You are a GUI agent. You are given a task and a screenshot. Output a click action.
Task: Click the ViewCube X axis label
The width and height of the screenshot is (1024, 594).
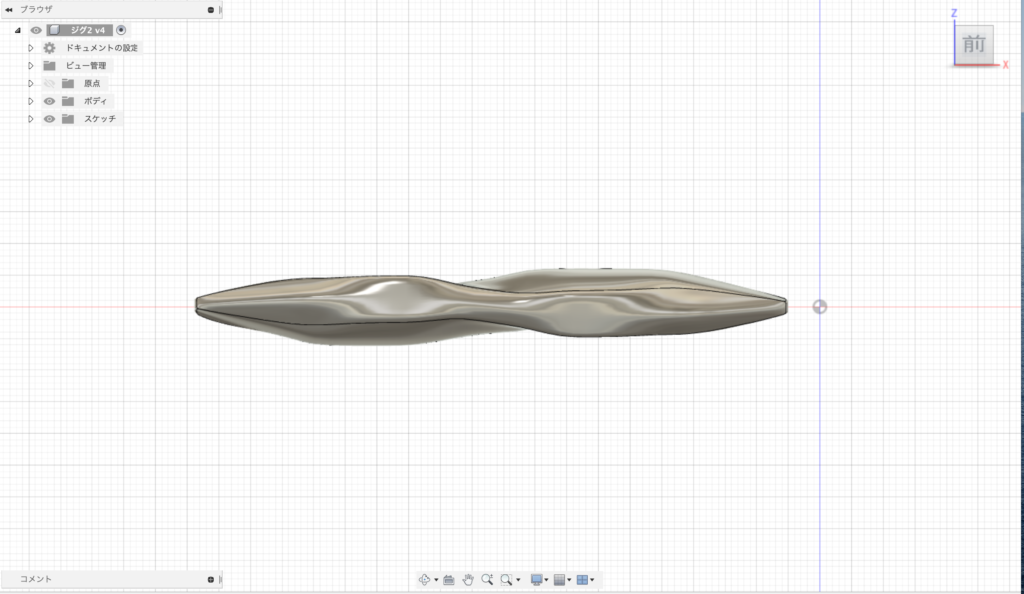(1006, 65)
